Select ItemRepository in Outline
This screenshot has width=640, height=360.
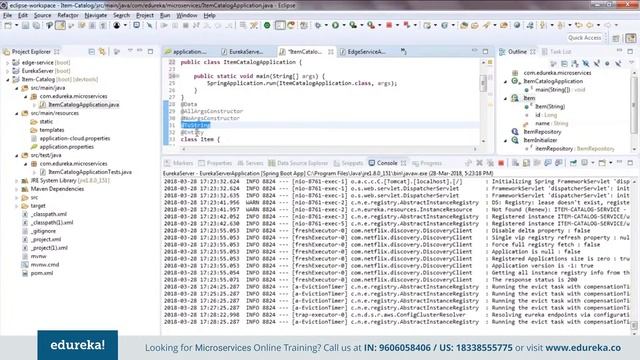[542, 132]
